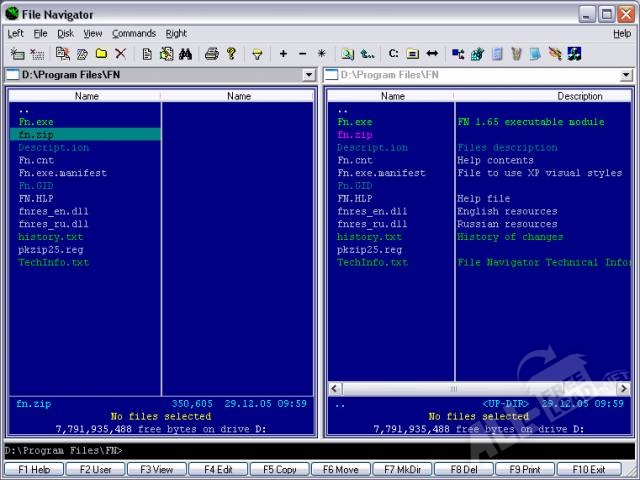Click the printer icon in toolbar

coord(212,54)
